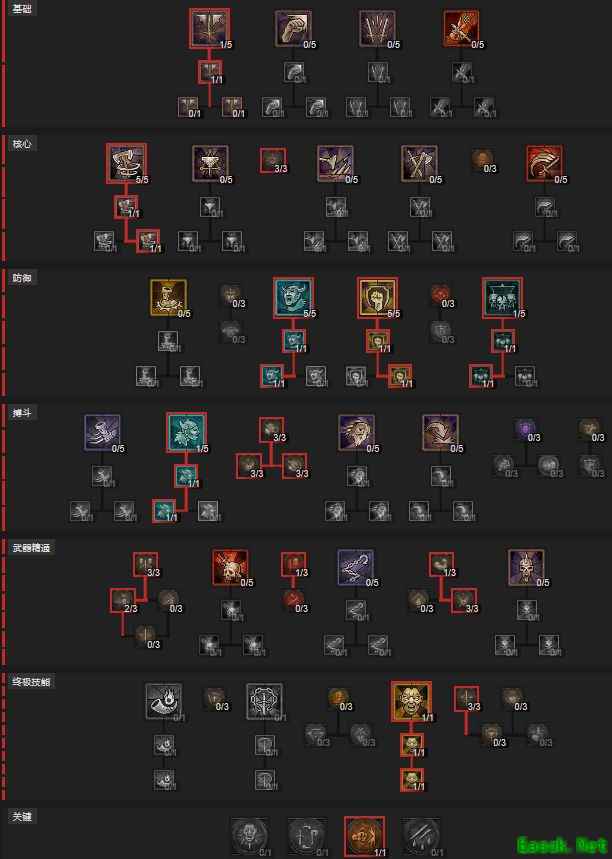Select the teal shouting face skill 5/5
This screenshot has height=859, width=612.
coord(294,297)
